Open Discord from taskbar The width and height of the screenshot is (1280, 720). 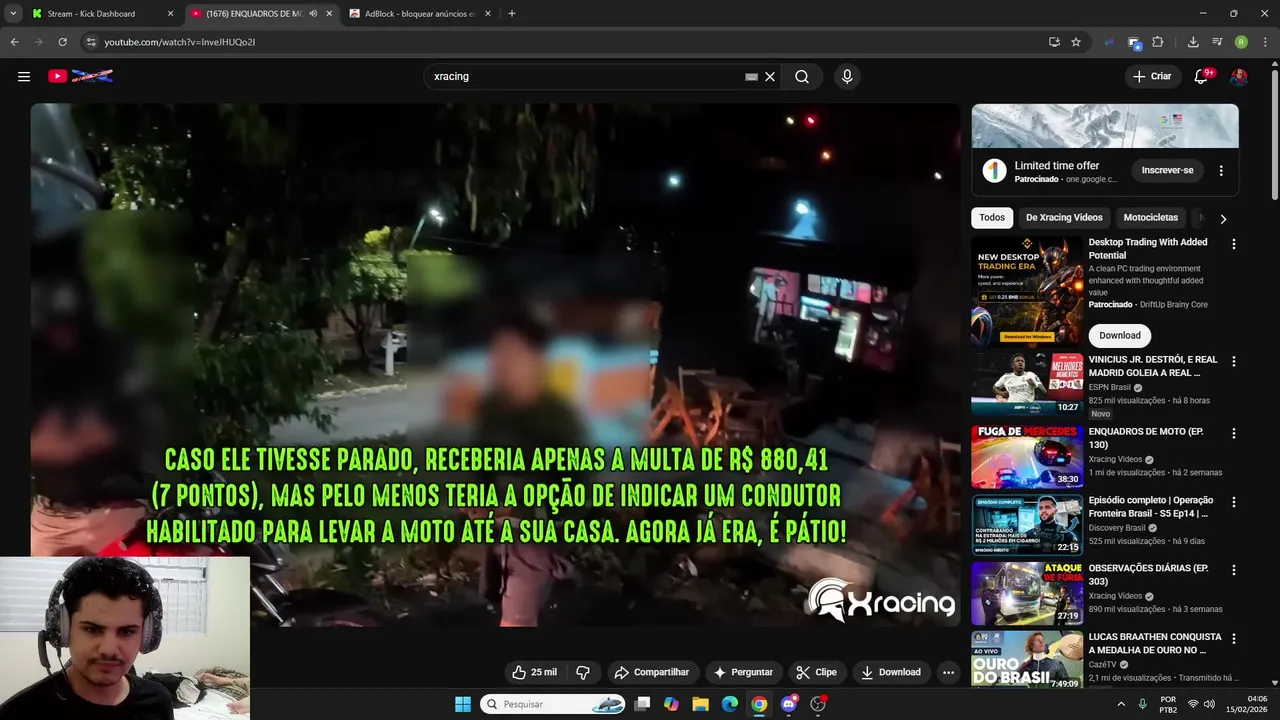point(789,704)
